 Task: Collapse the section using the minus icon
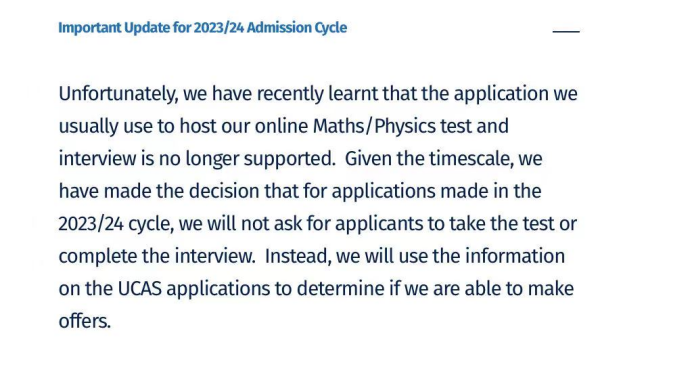coord(566,31)
